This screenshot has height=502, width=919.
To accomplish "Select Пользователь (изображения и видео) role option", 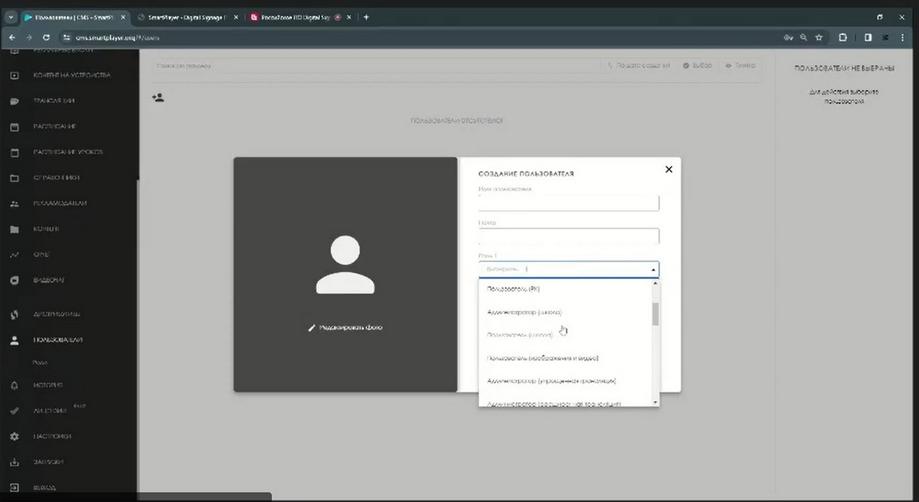I will [x=543, y=358].
